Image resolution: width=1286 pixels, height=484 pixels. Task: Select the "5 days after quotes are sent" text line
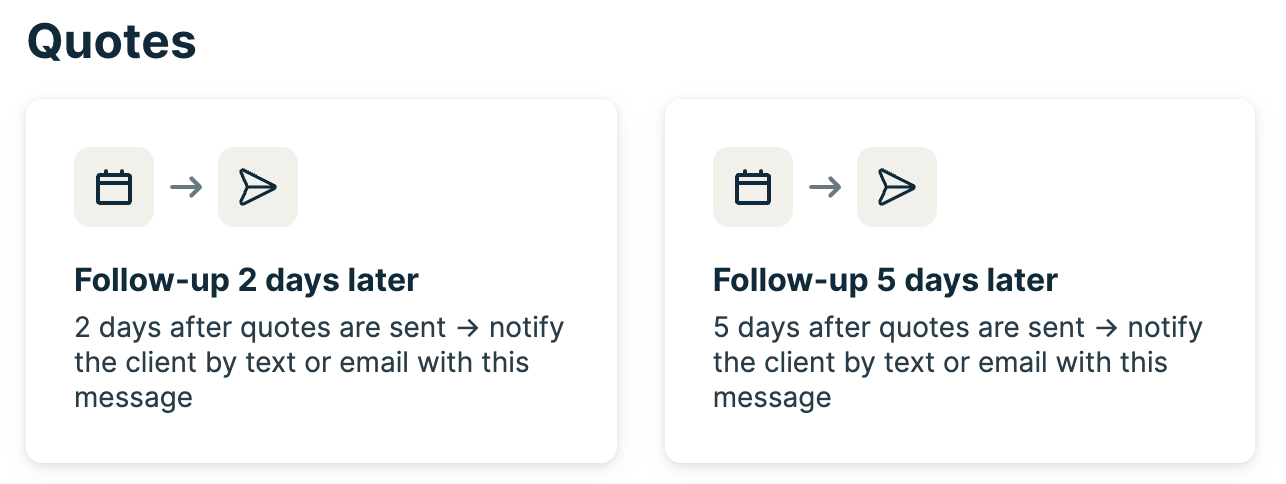898,328
